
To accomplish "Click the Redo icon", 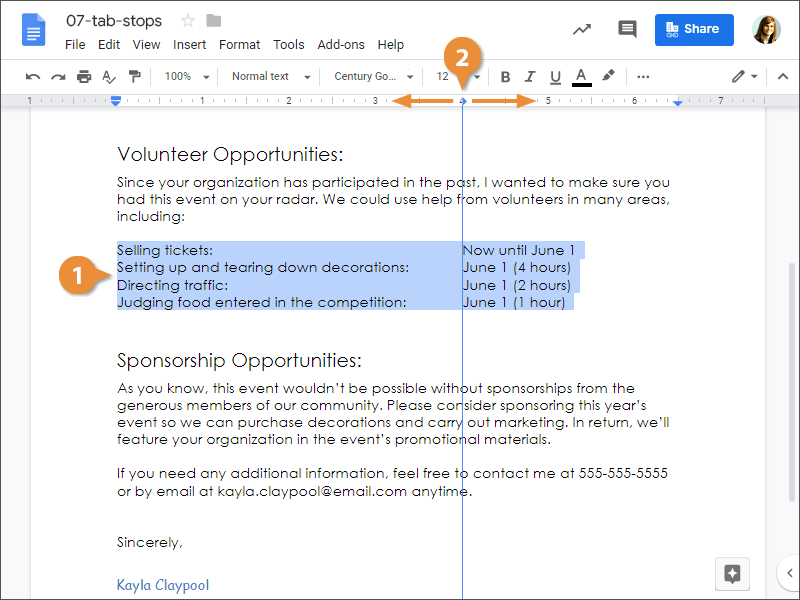I will pos(58,77).
